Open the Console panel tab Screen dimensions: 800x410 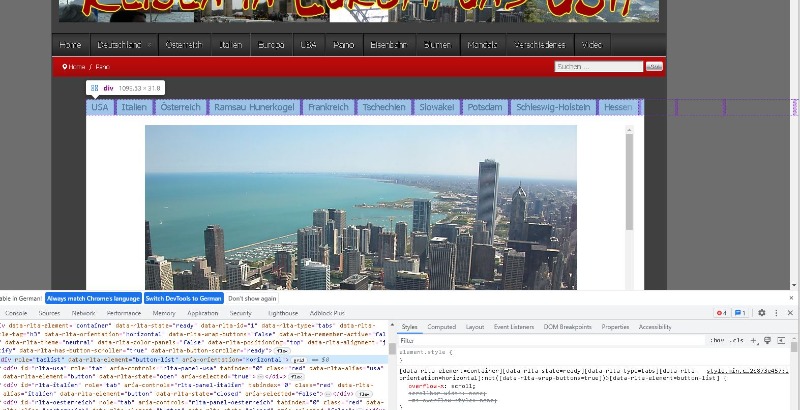click(16, 313)
